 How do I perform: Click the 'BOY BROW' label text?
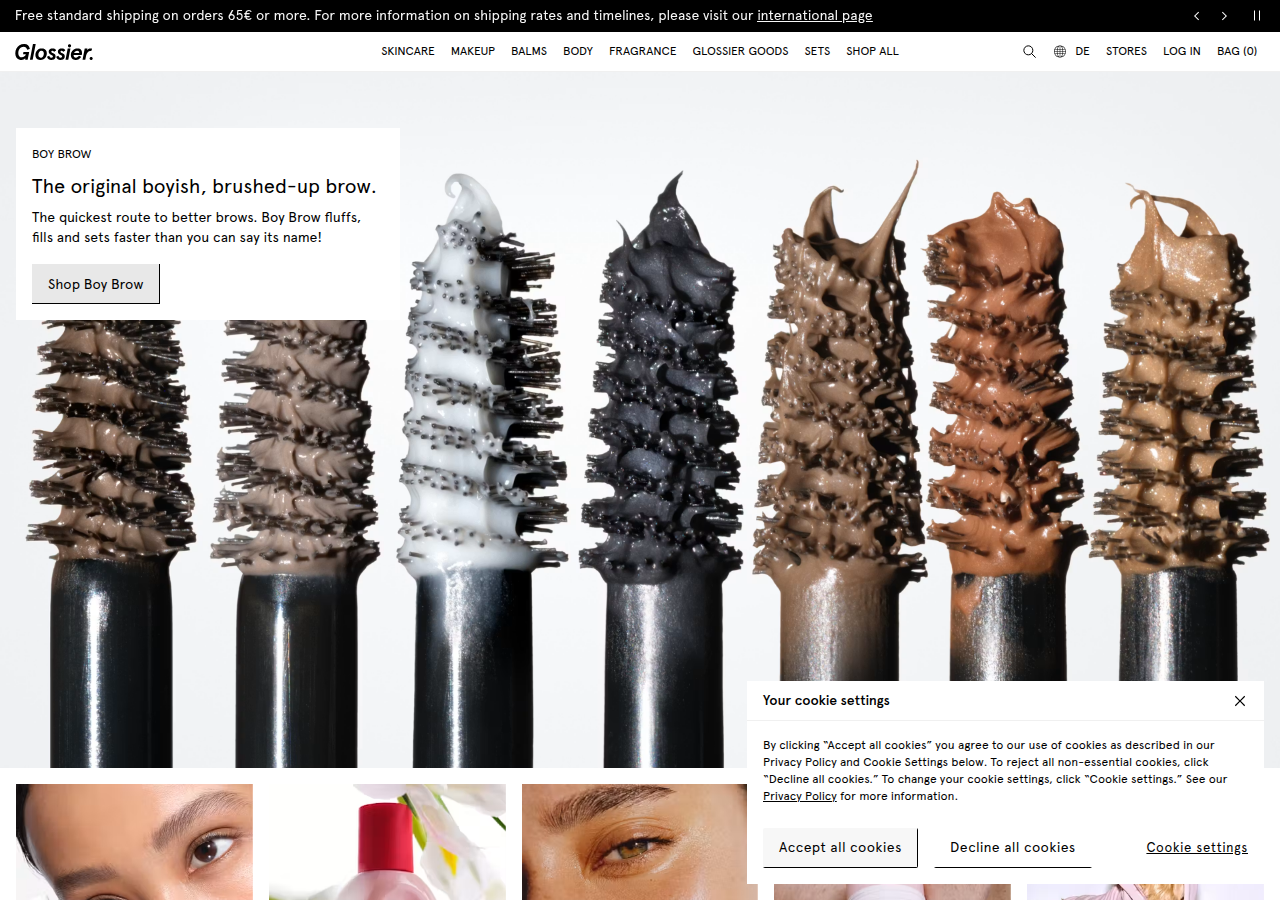62,154
